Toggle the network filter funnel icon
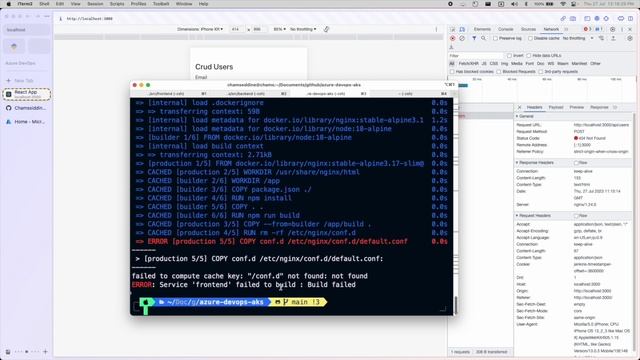The image size is (640, 360). tap(474, 38)
